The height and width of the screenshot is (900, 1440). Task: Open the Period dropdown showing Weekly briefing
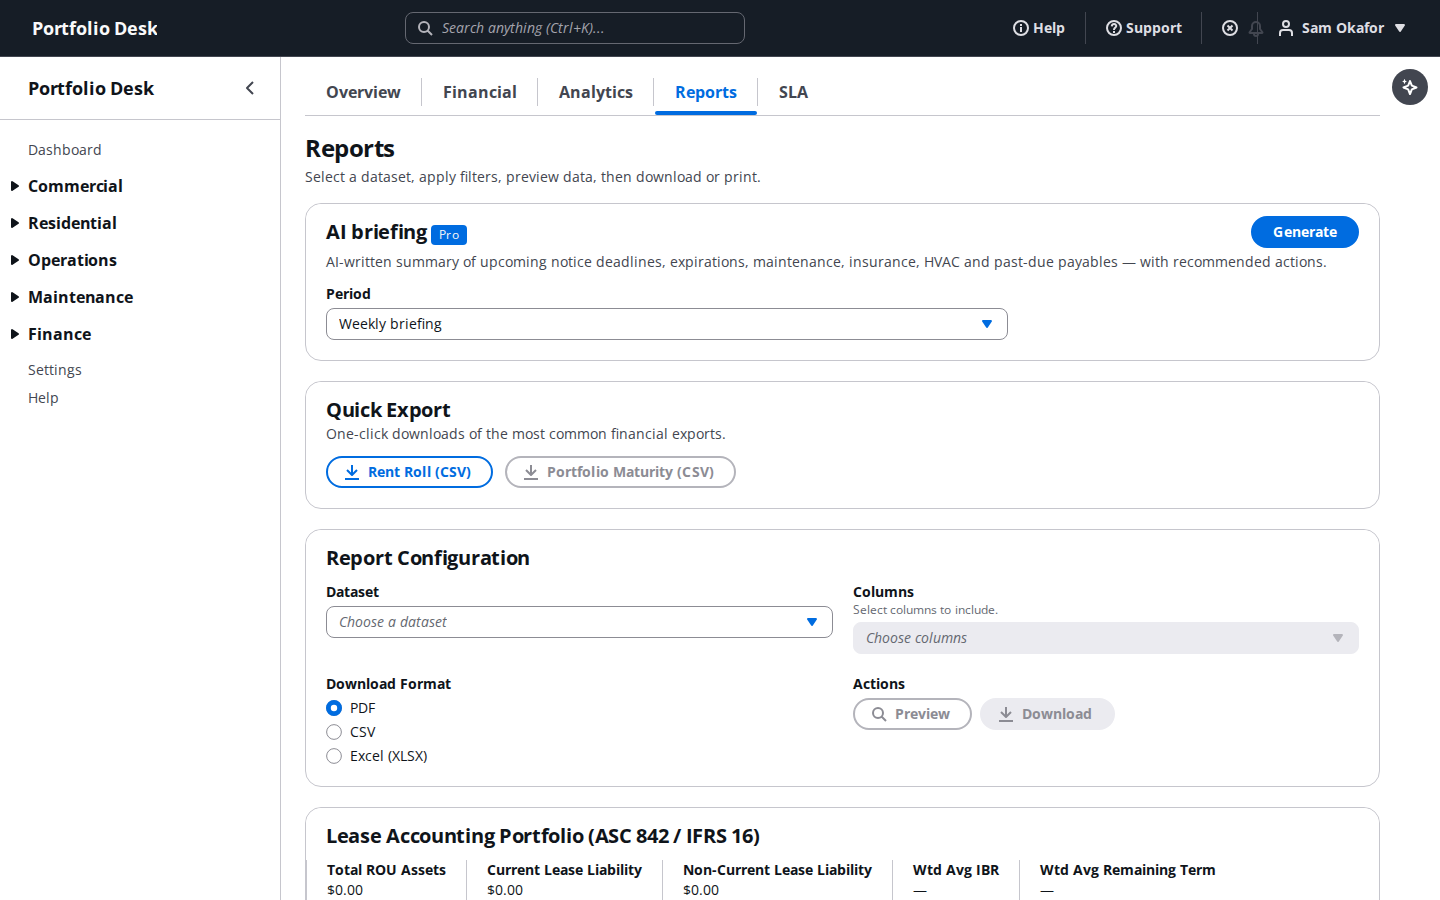[667, 324]
